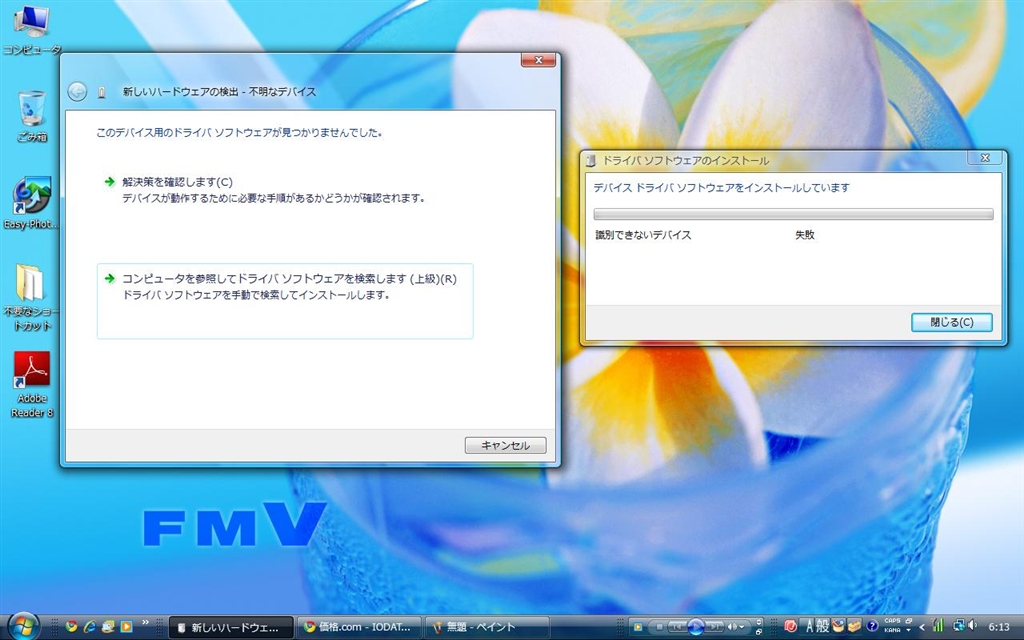Open the ごみ箱 recycle bin icon

tap(31, 116)
